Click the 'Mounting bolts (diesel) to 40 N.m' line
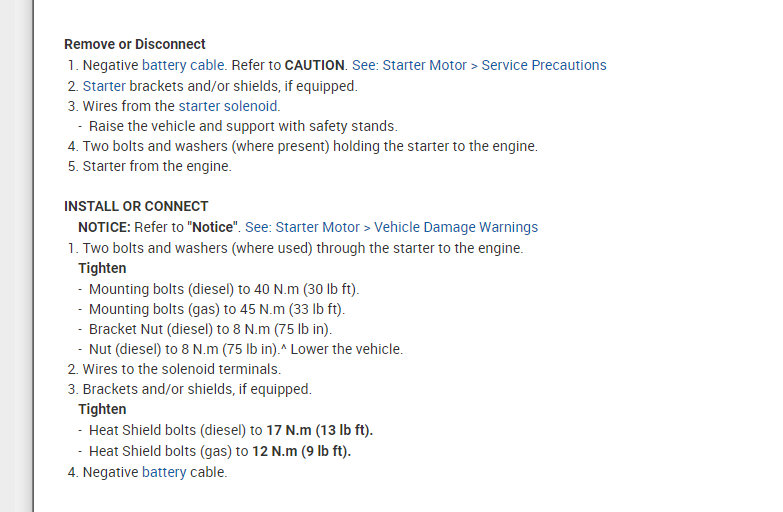Screen dimensions: 783x512 click(x=223, y=289)
